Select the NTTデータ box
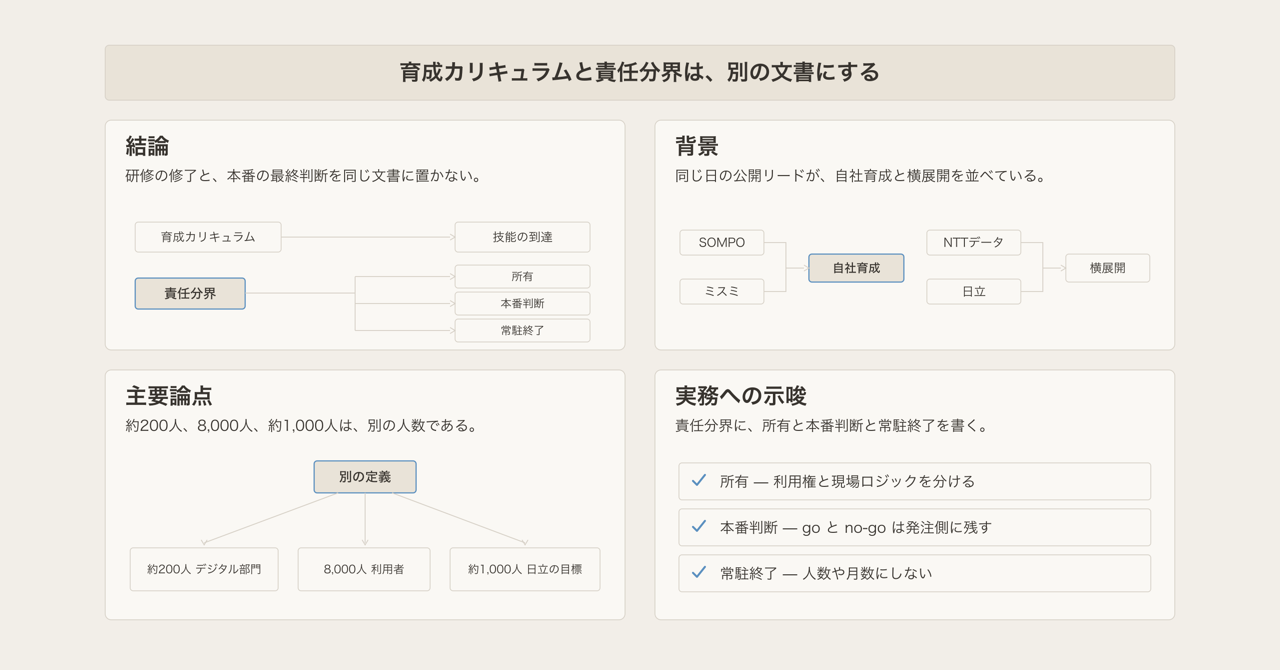The width and height of the screenshot is (1280, 670). pos(973,242)
